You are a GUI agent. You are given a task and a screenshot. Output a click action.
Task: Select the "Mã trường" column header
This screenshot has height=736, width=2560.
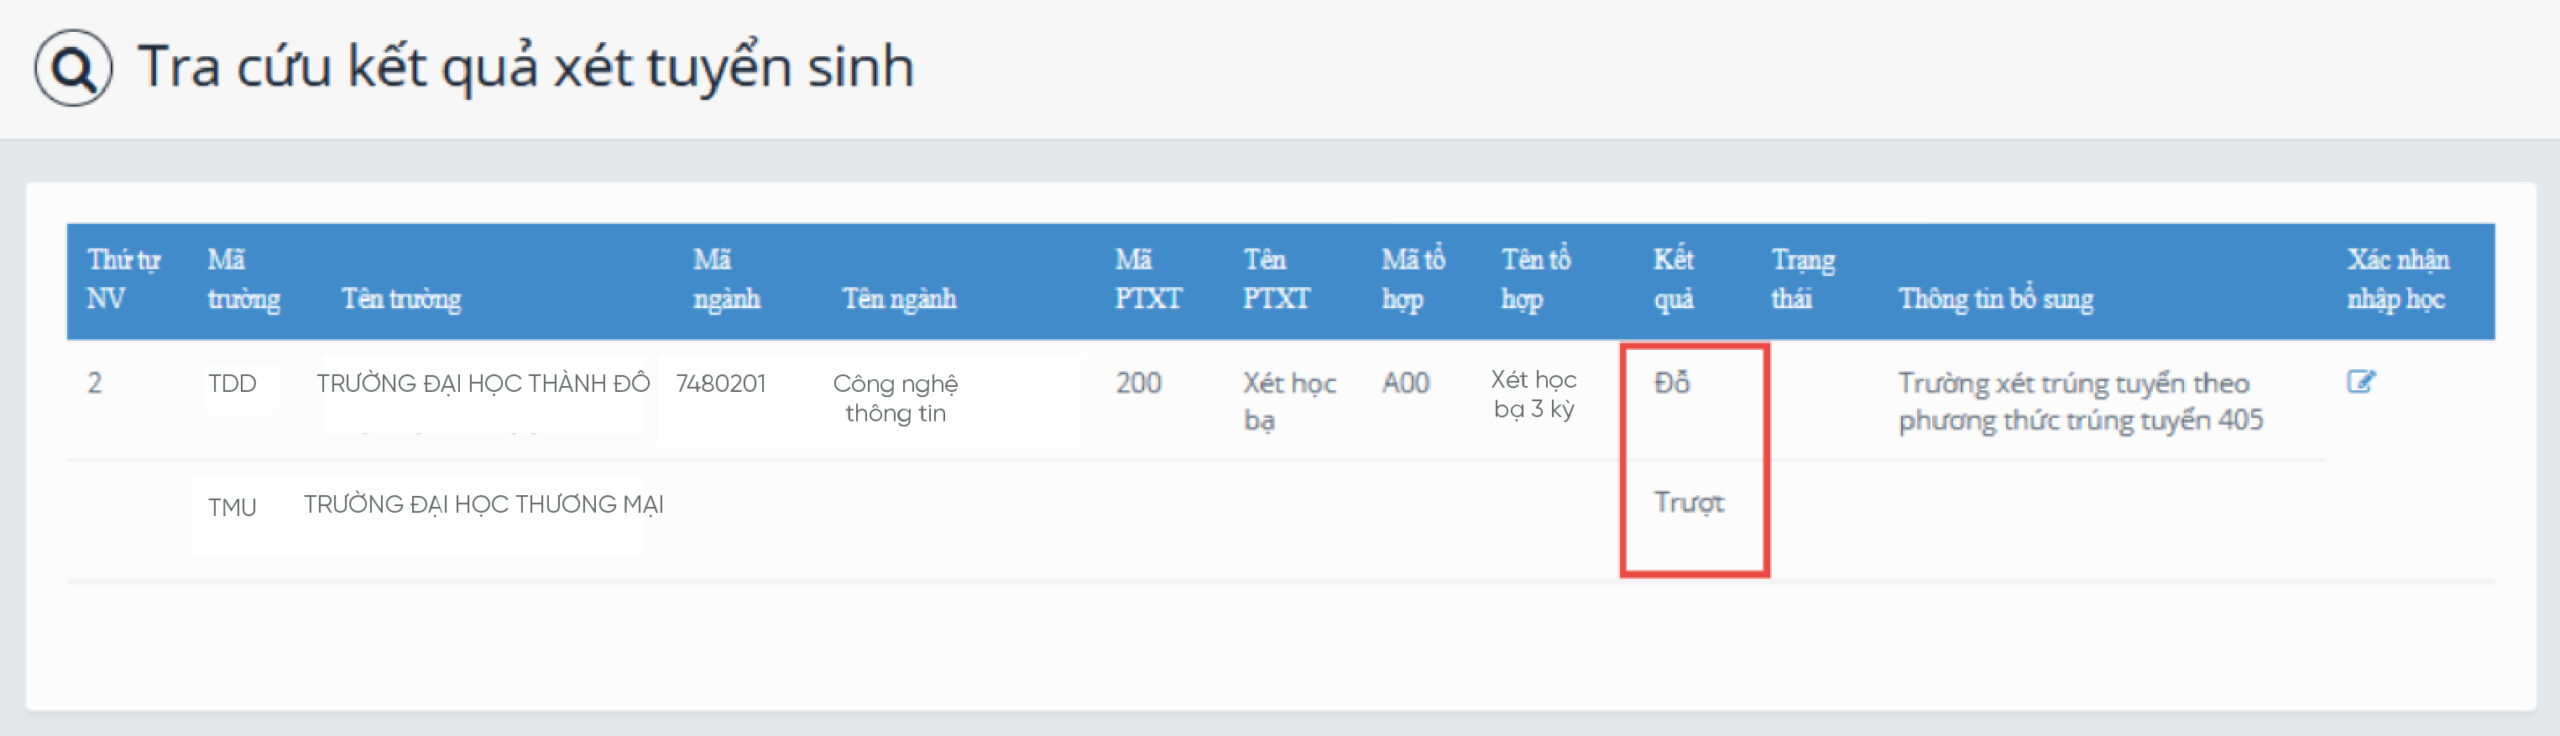(x=243, y=280)
